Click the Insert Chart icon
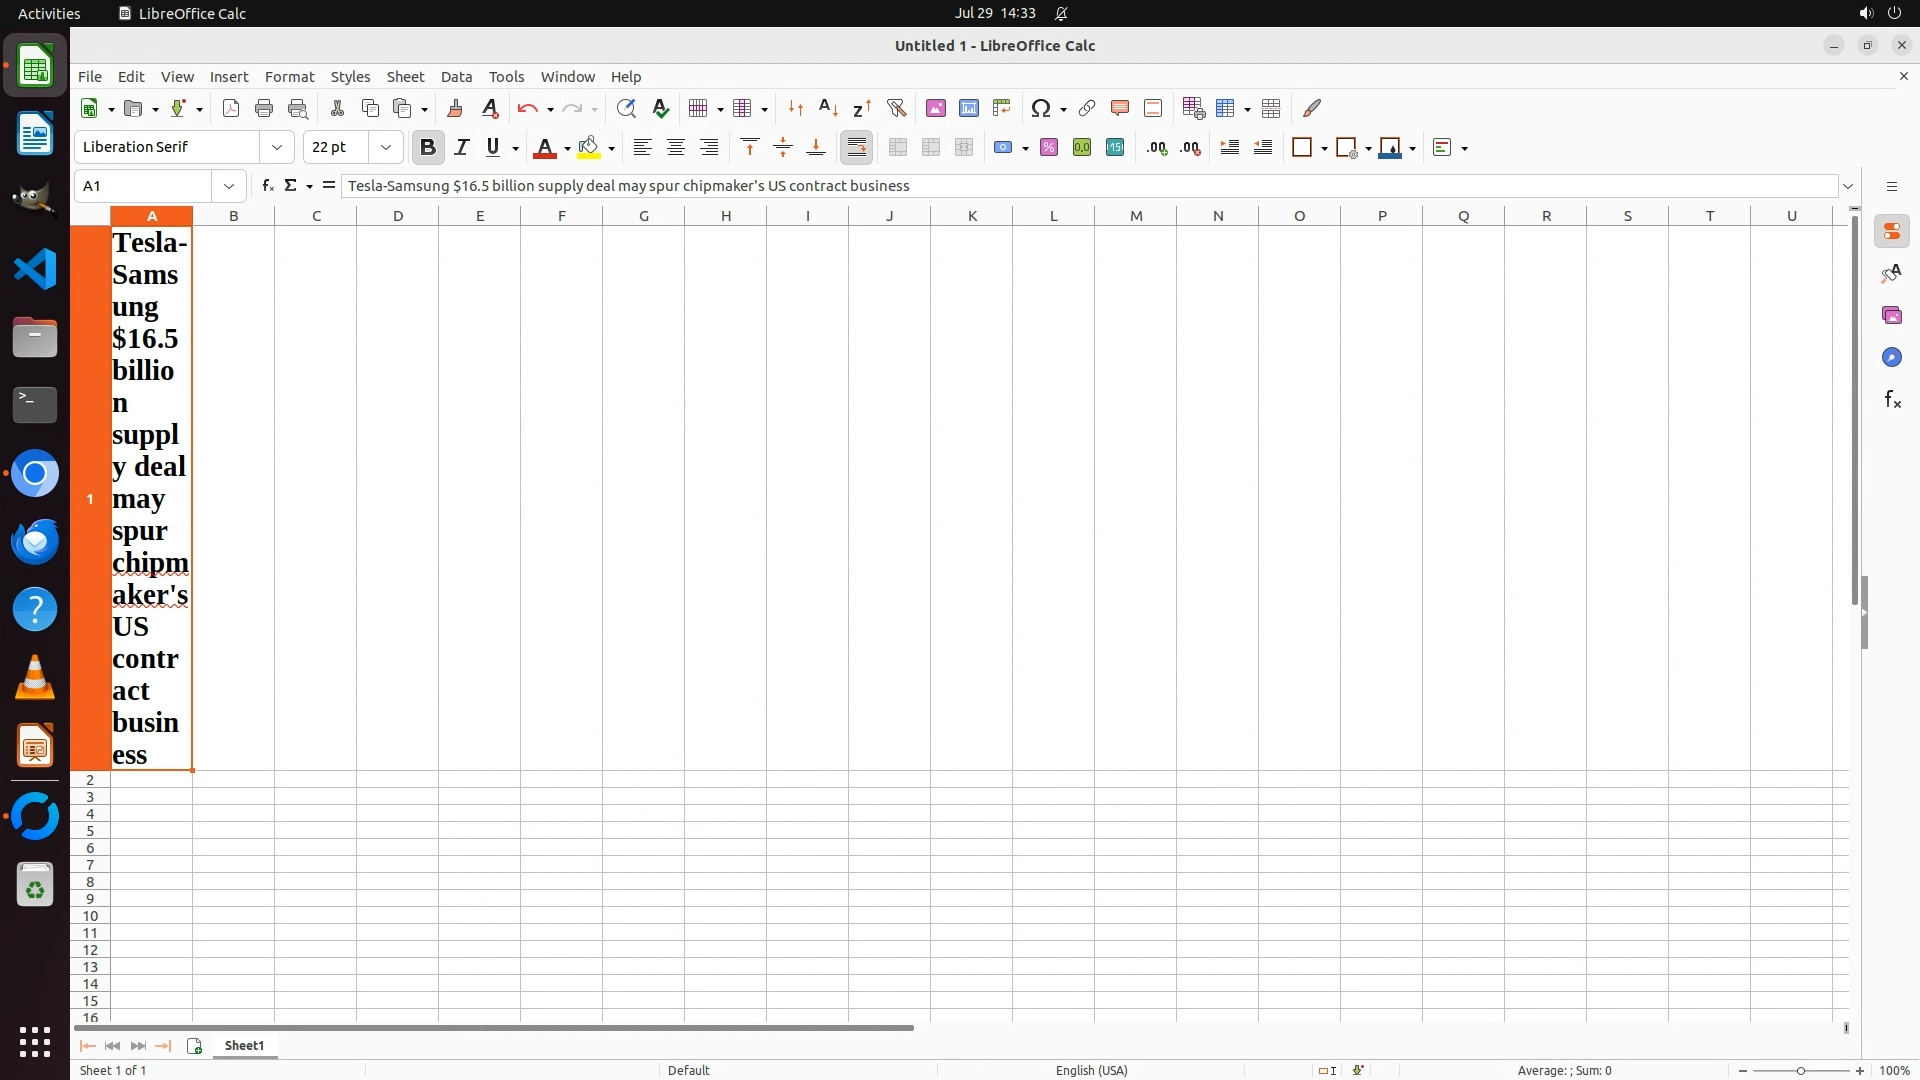This screenshot has height=1080, width=1920. (969, 108)
